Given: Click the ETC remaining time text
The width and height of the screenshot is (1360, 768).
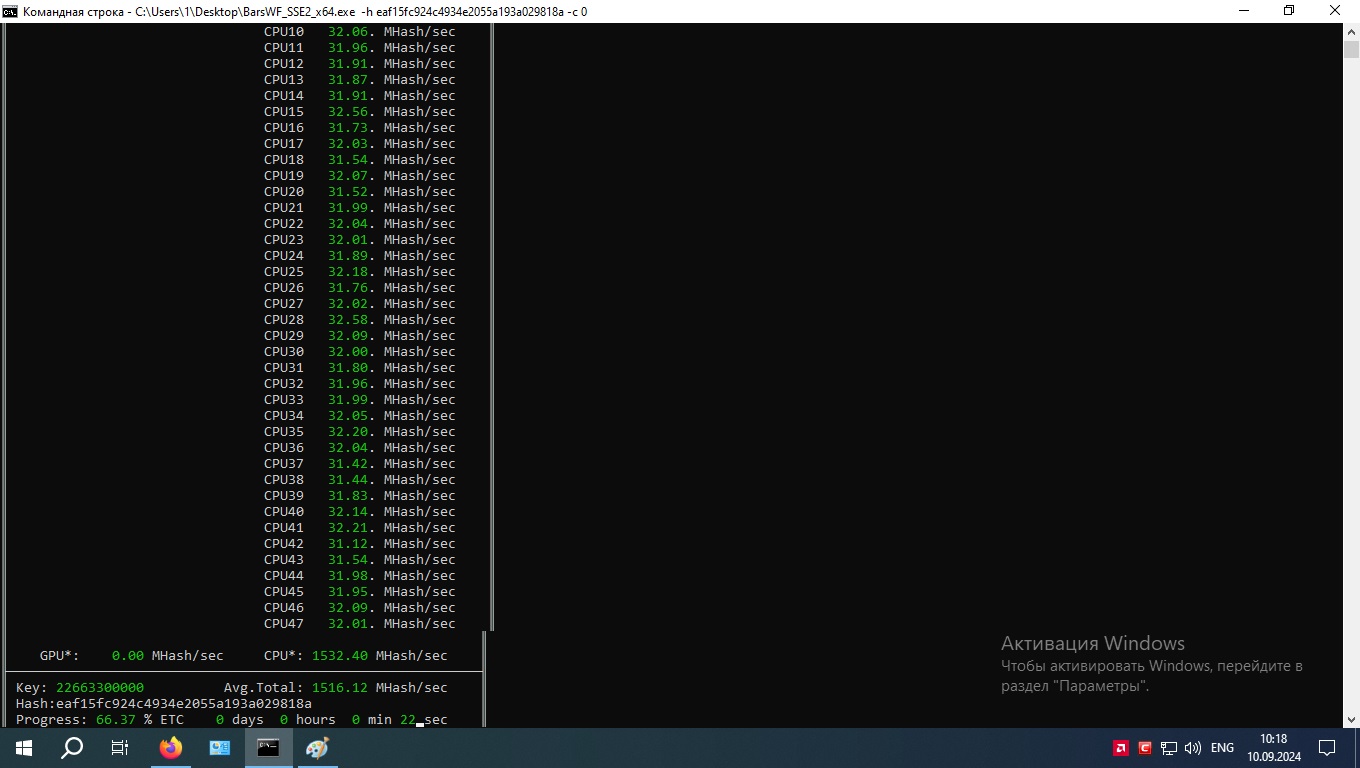Looking at the screenshot, I should point(304,720).
